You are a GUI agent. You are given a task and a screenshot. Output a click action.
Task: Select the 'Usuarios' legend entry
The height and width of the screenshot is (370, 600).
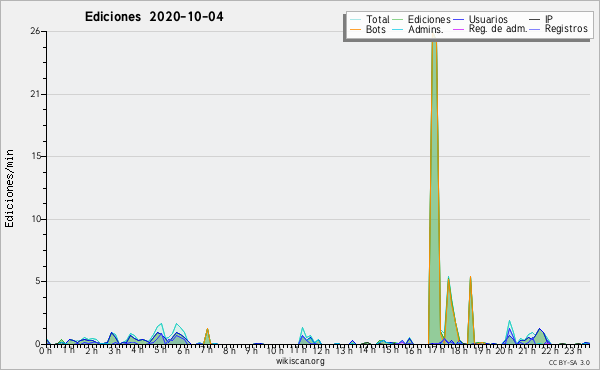488,19
